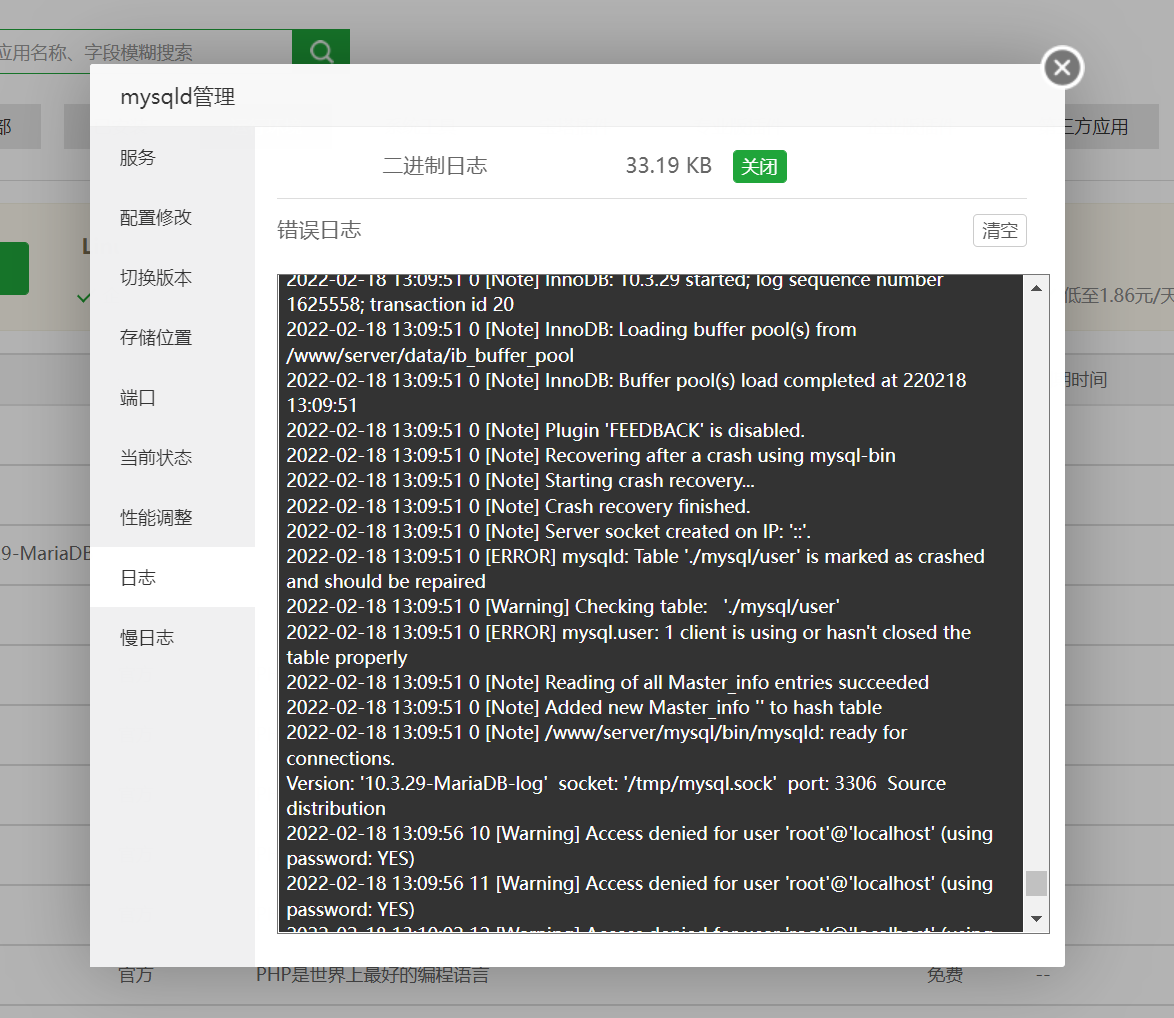Click the 'Checking table: ./mysql/user' warning line
Viewport: 1174px width, 1018px height.
coord(563,606)
